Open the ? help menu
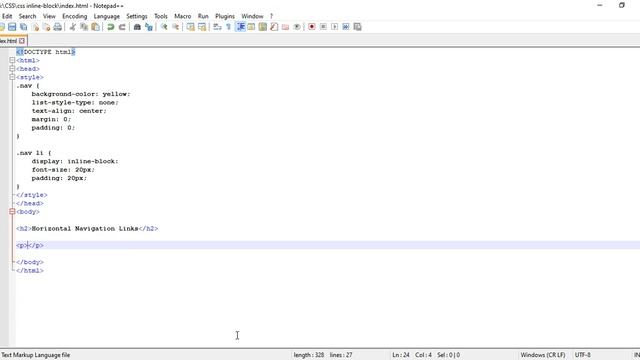 (x=271, y=16)
